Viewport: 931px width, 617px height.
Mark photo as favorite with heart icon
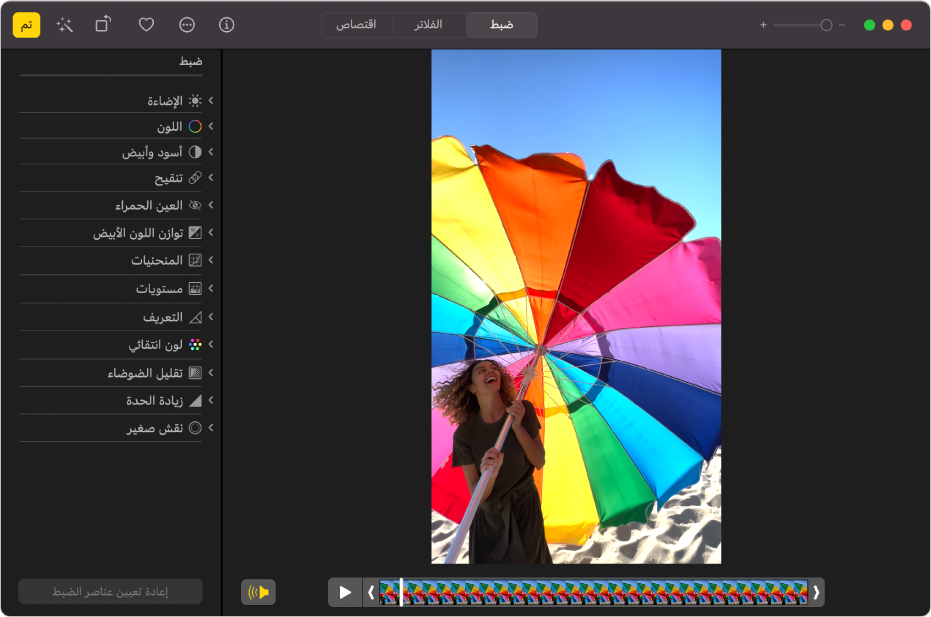pos(146,25)
